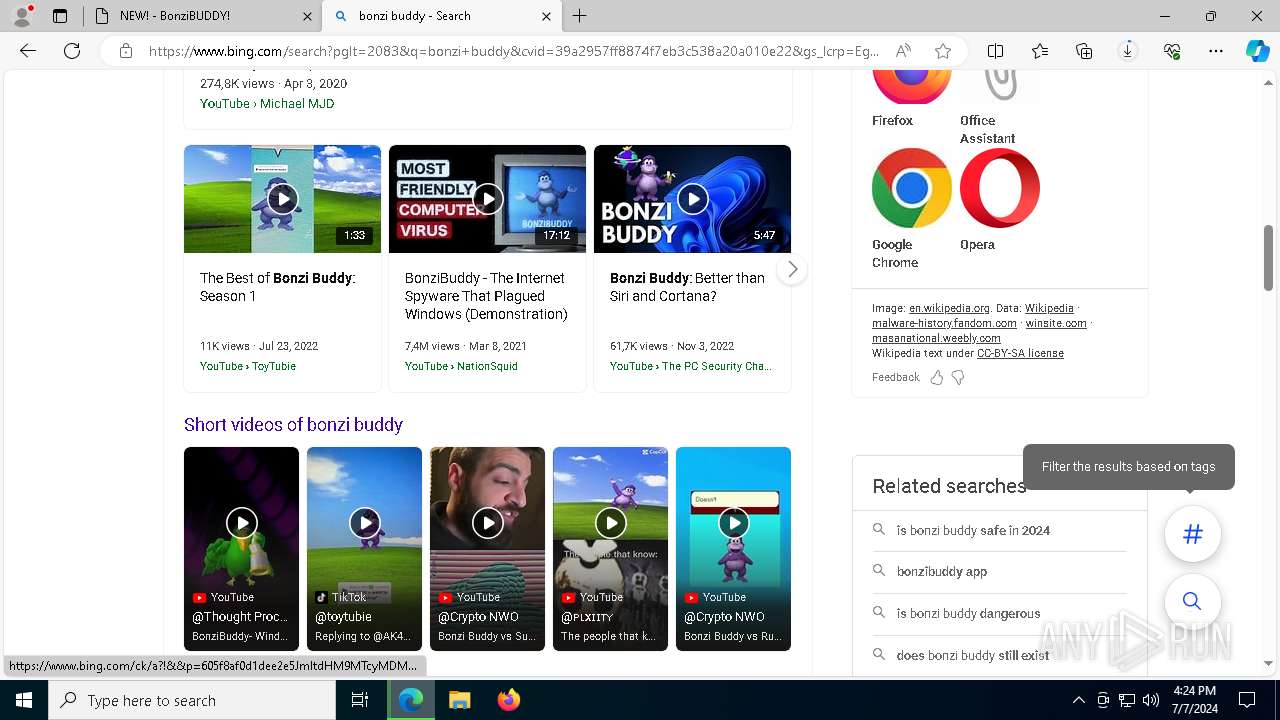View site information lock icon
This screenshot has height=720, width=1280.
[x=126, y=51]
